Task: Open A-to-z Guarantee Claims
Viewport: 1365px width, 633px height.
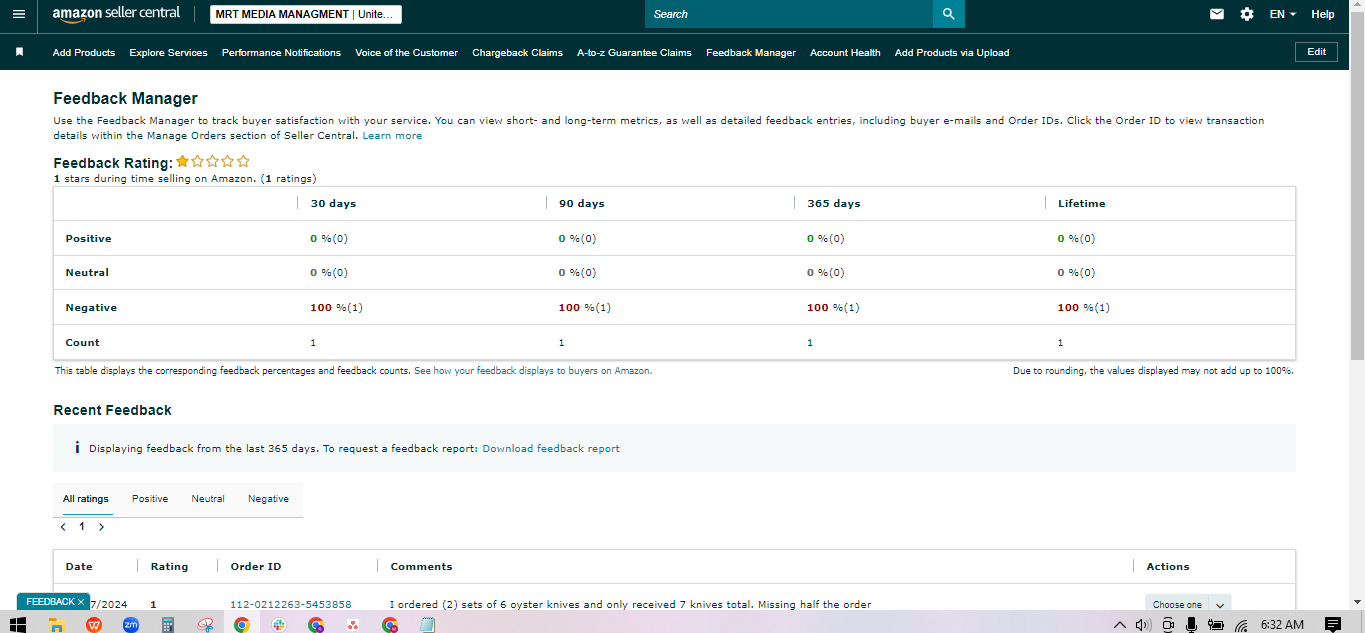Action: click(634, 53)
